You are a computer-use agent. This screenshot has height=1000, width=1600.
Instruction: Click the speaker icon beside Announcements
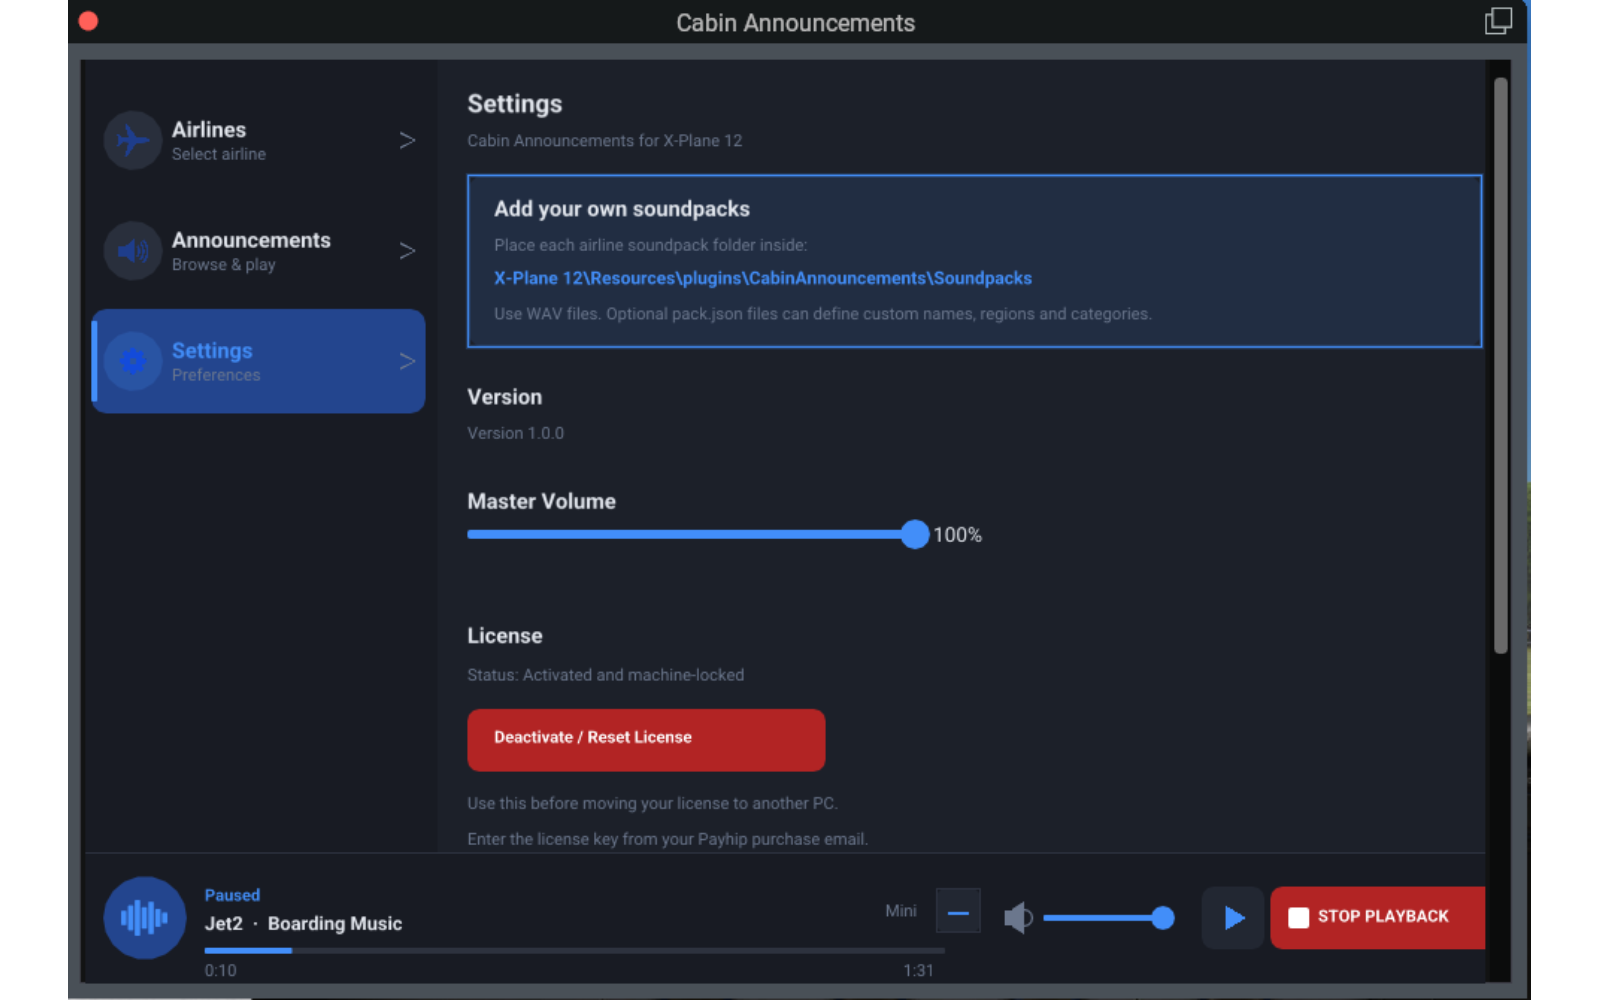133,250
